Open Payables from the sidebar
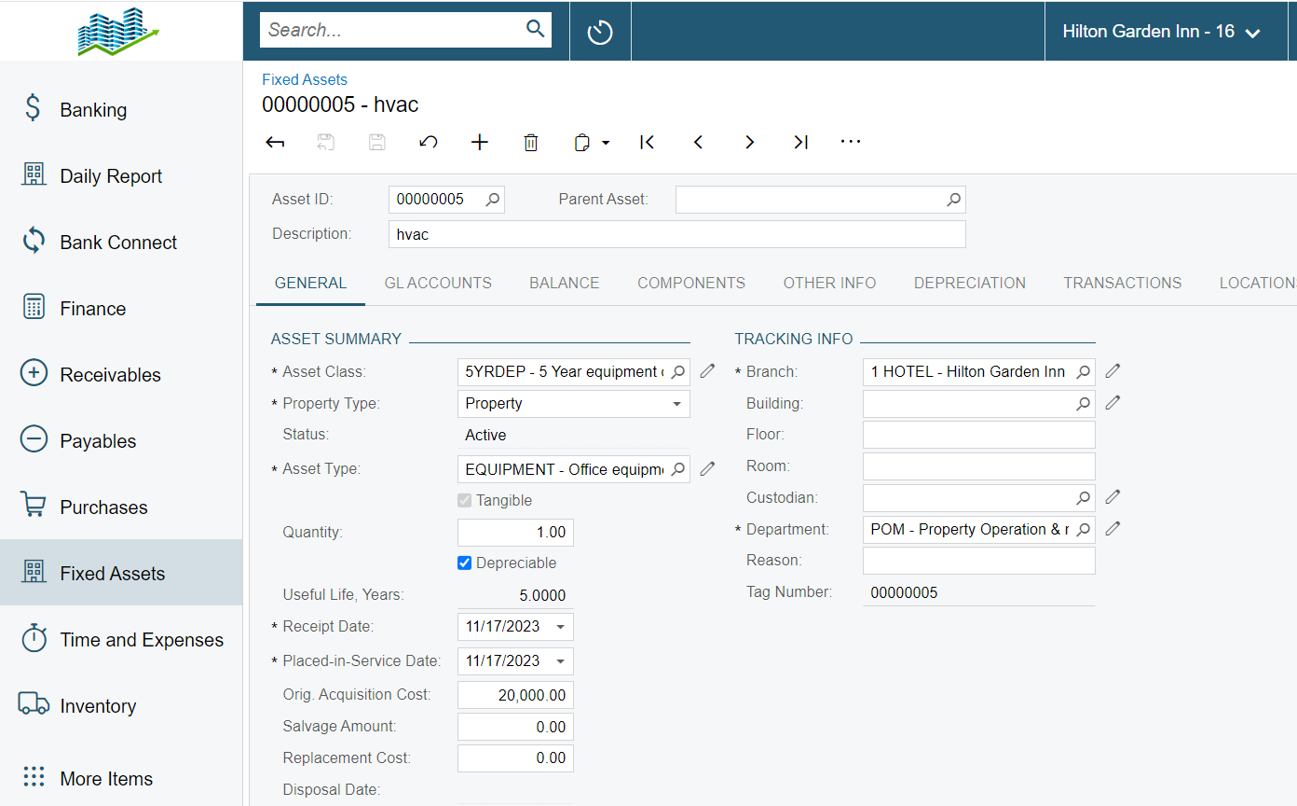The image size is (1297, 806). 98,441
